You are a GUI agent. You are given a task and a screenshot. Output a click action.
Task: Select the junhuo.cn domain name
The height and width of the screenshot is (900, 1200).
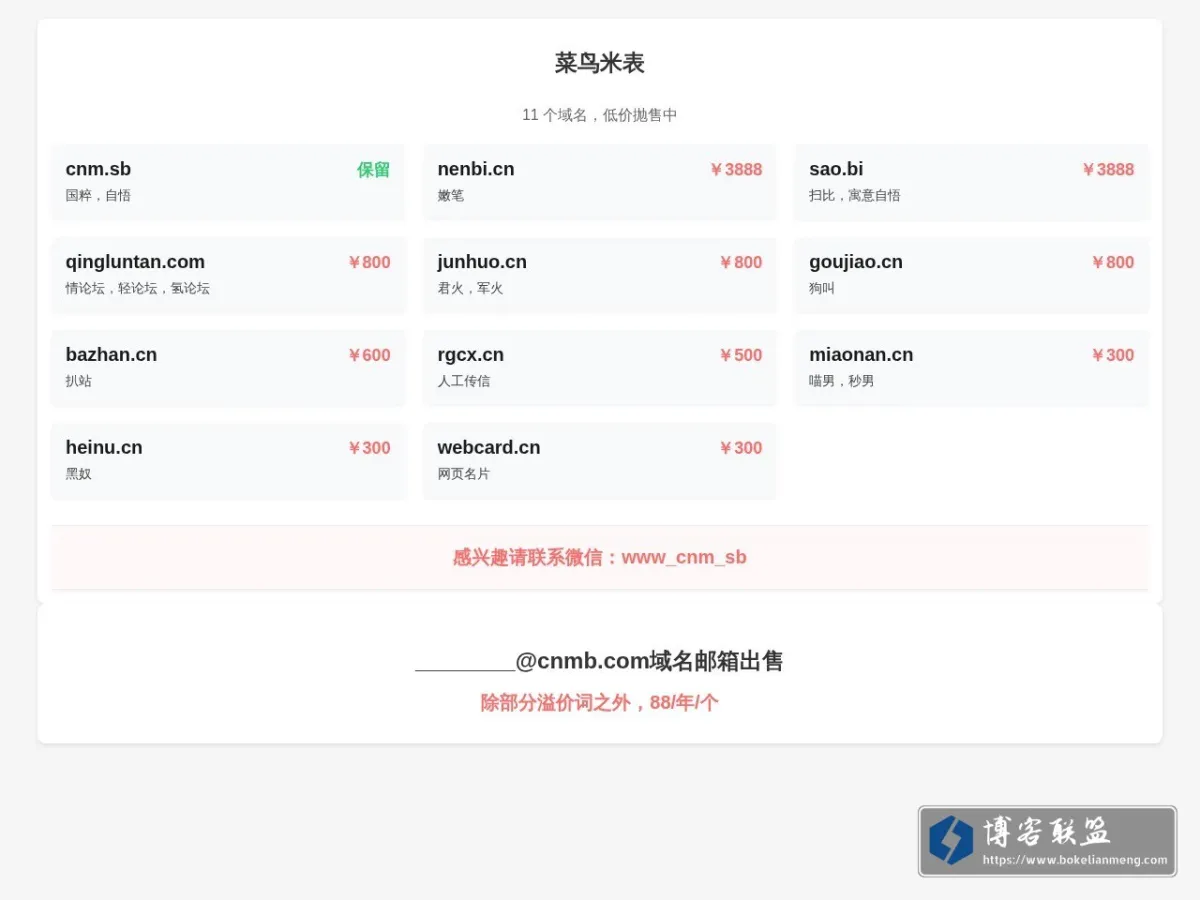(x=482, y=262)
